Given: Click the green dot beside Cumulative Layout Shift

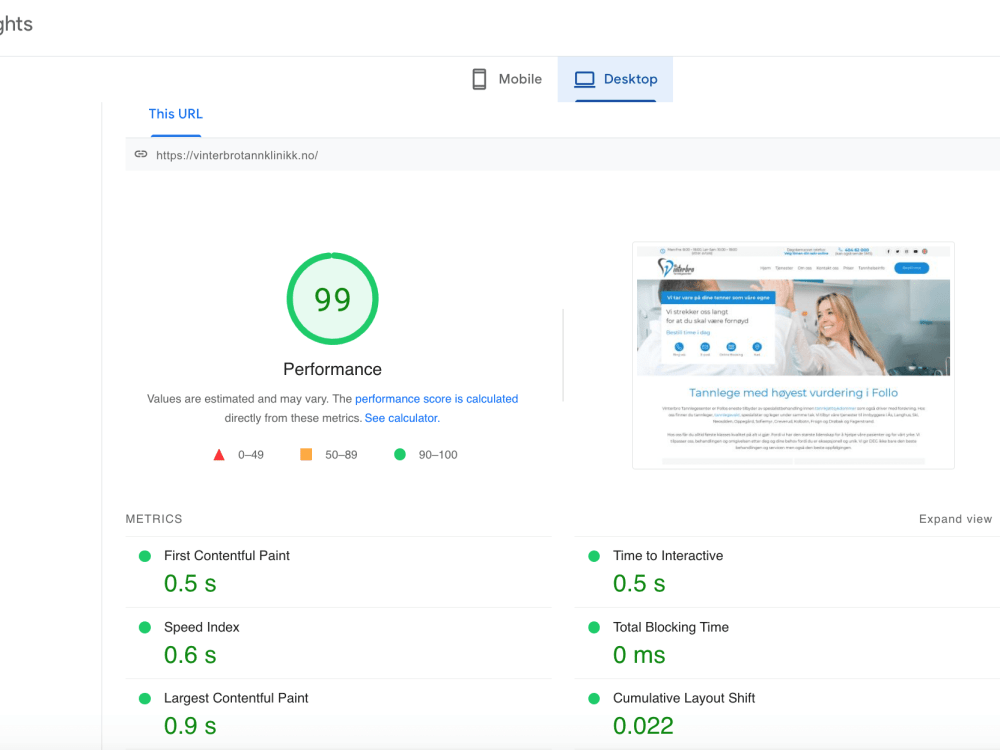Looking at the screenshot, I should pyautogui.click(x=594, y=698).
